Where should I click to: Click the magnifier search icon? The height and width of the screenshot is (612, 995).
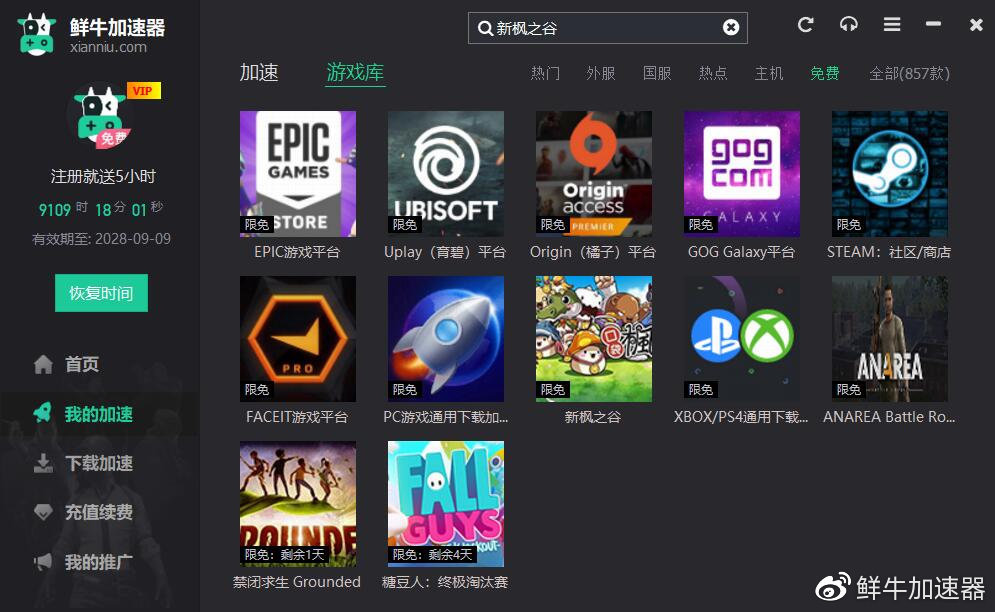coord(485,29)
